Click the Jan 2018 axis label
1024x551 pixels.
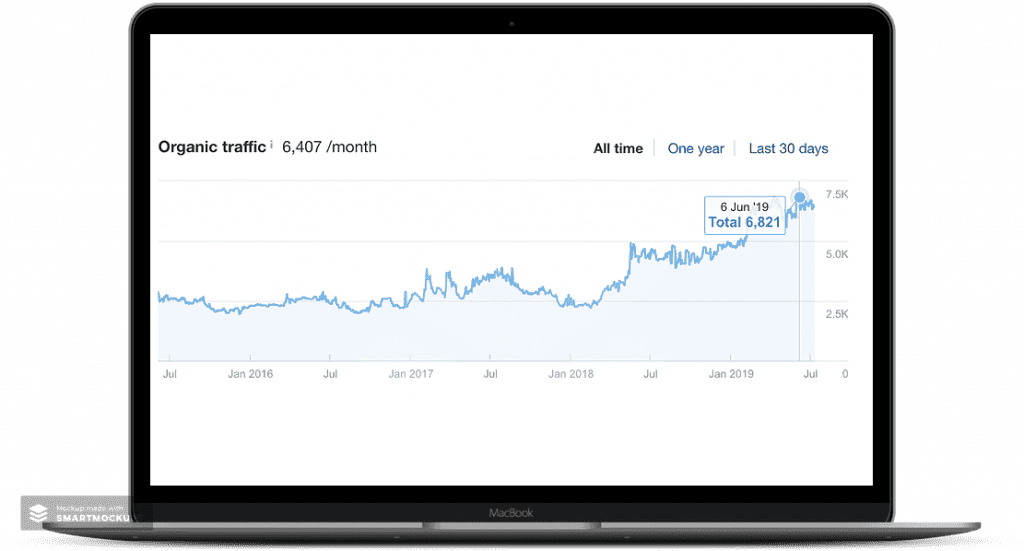tap(571, 374)
